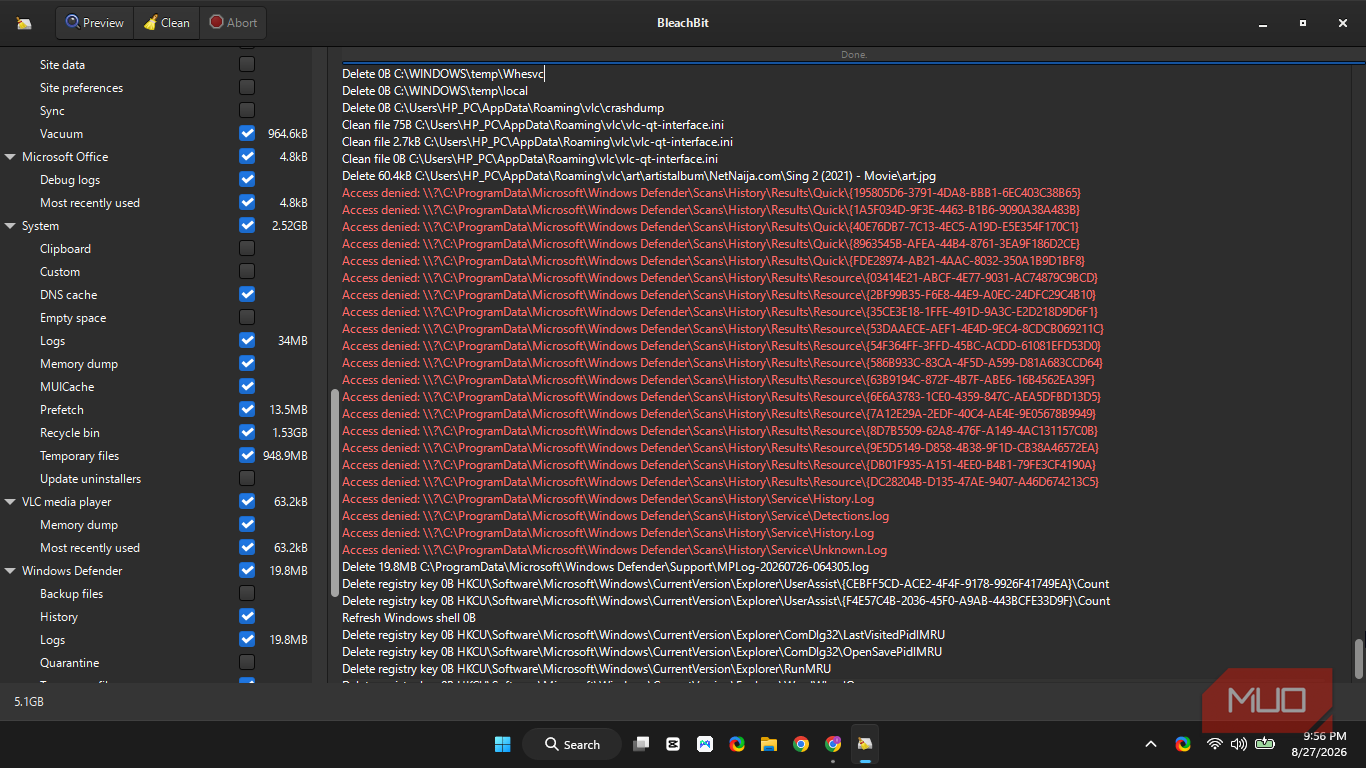Click the log pane vertical scrollbar
1366x768 pixels.
click(1358, 658)
